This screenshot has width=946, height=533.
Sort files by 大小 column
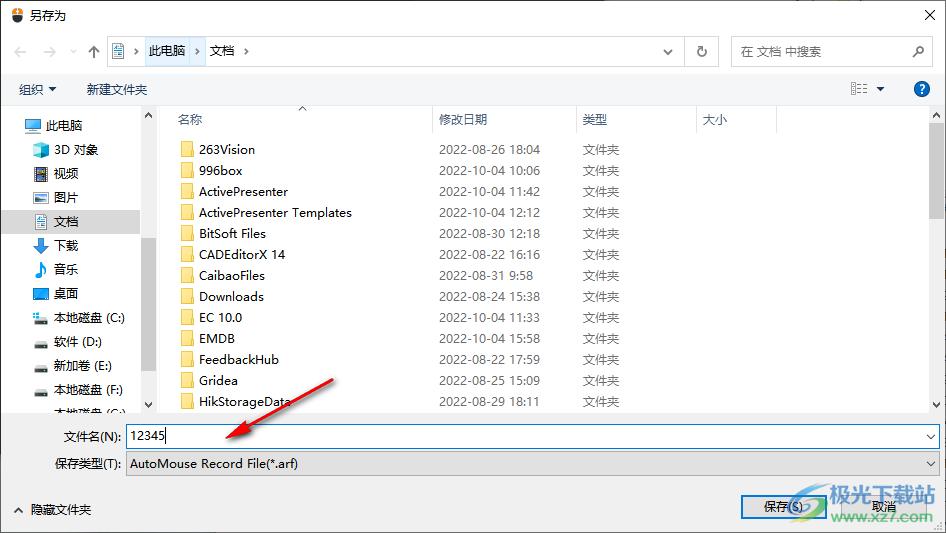click(x=715, y=120)
